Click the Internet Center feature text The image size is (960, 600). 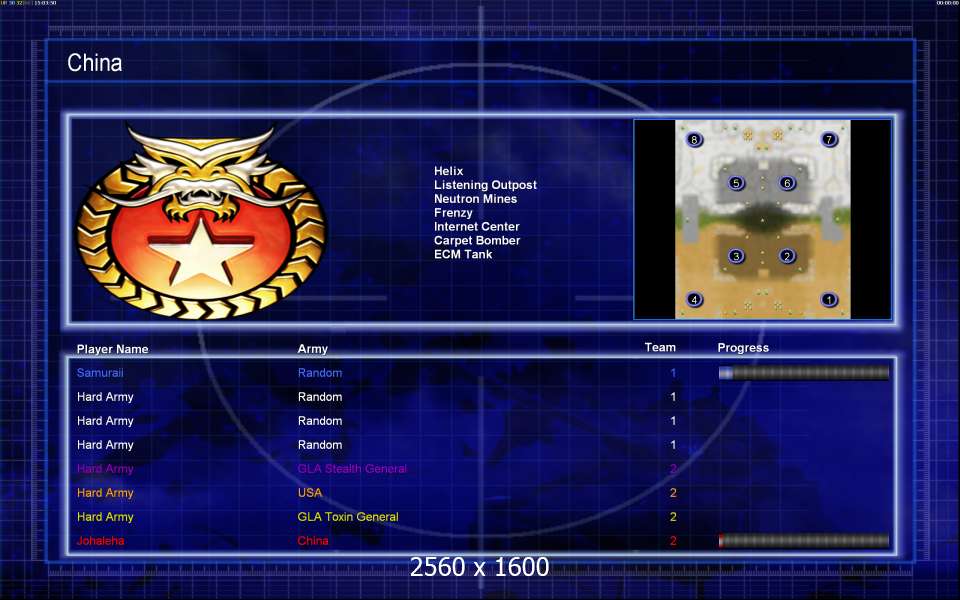[476, 227]
